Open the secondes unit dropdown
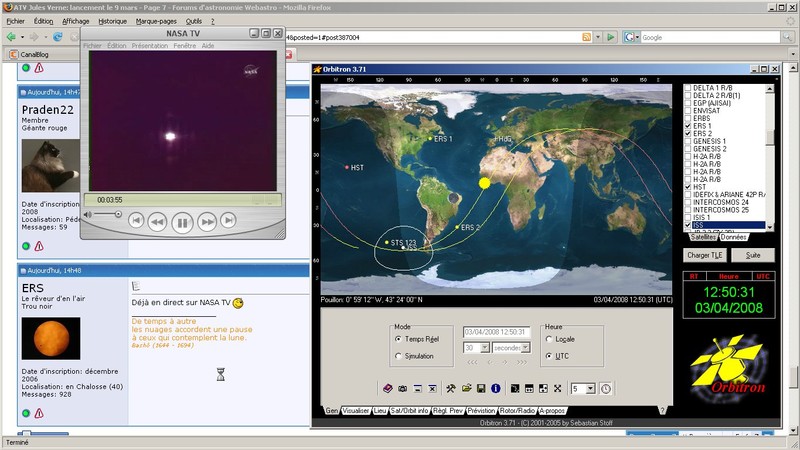800x450 pixels. coord(526,348)
